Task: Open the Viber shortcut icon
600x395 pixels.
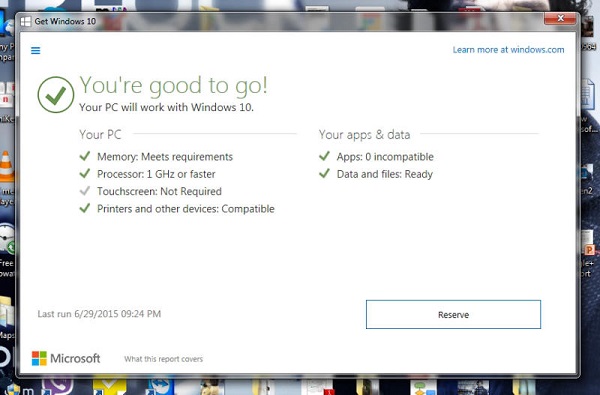Action: coord(57,386)
